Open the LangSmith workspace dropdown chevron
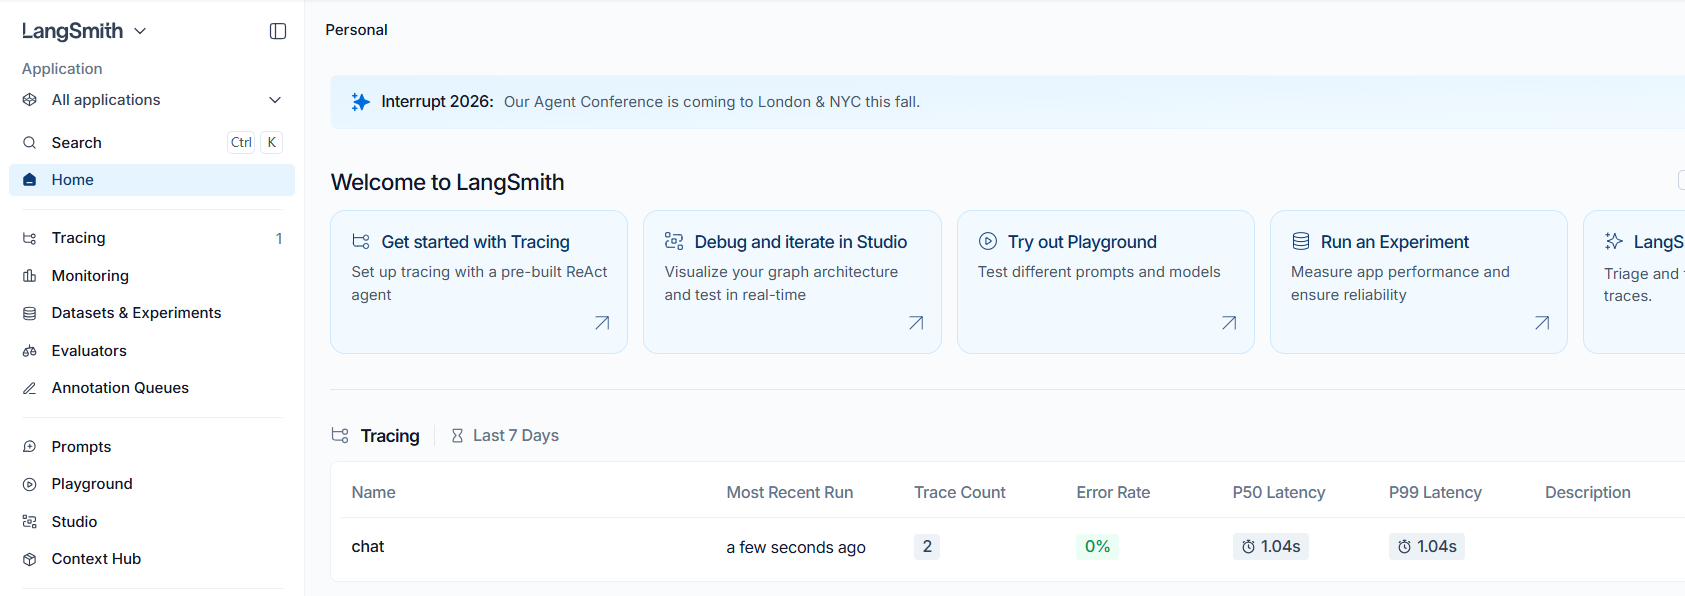 click(x=140, y=31)
